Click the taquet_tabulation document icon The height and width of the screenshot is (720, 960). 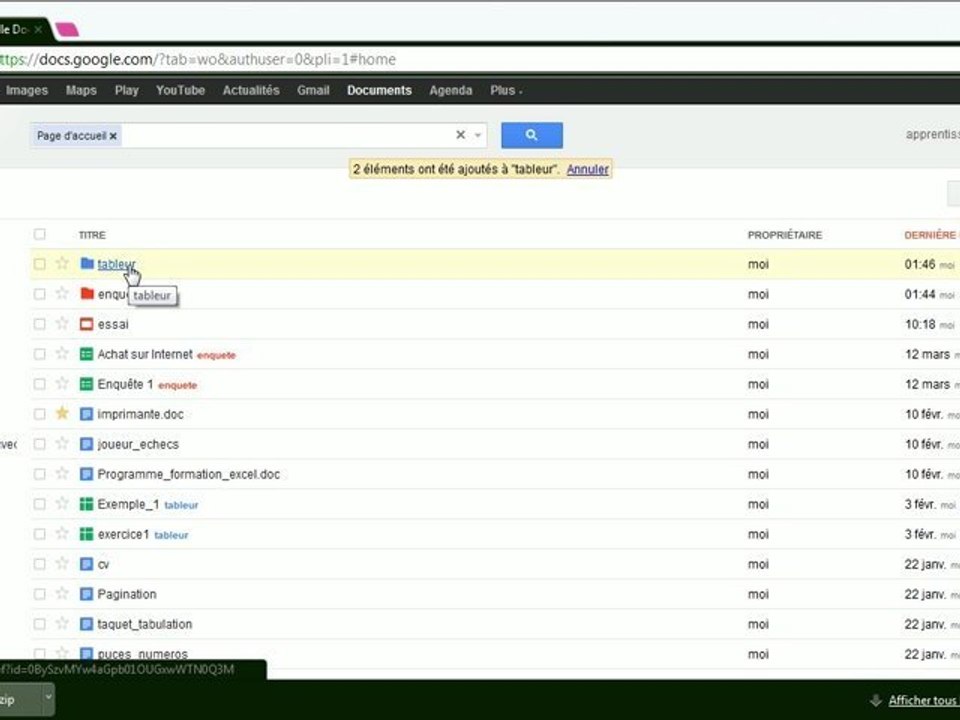[87, 624]
